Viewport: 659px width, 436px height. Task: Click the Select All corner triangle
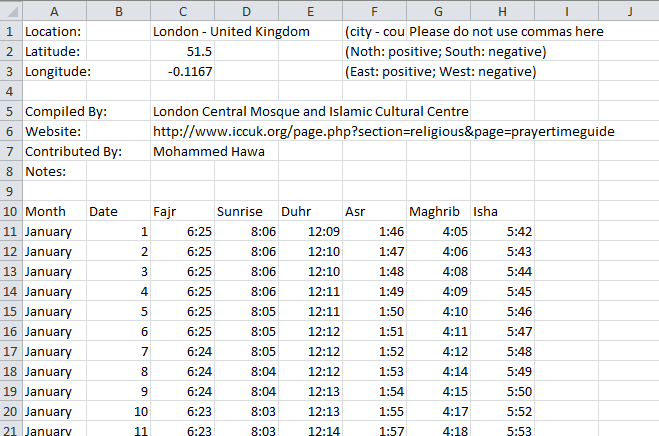[x=11, y=11]
